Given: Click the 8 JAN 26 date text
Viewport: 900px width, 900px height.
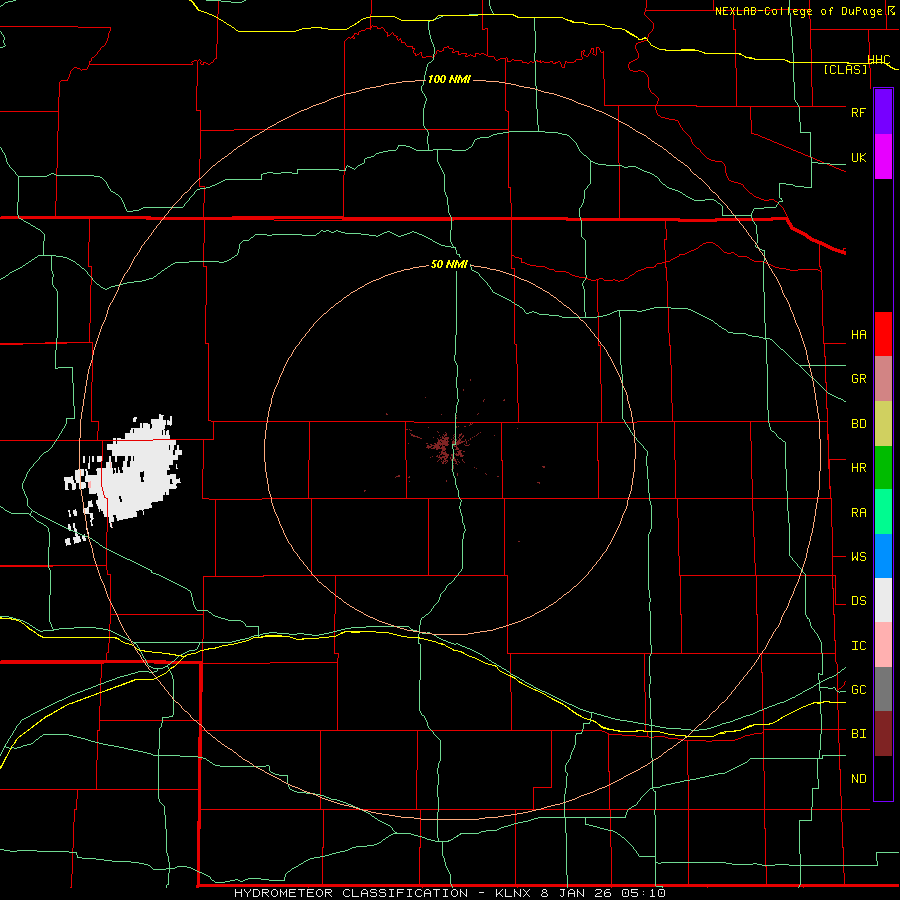Looking at the screenshot, I should 579,893.
